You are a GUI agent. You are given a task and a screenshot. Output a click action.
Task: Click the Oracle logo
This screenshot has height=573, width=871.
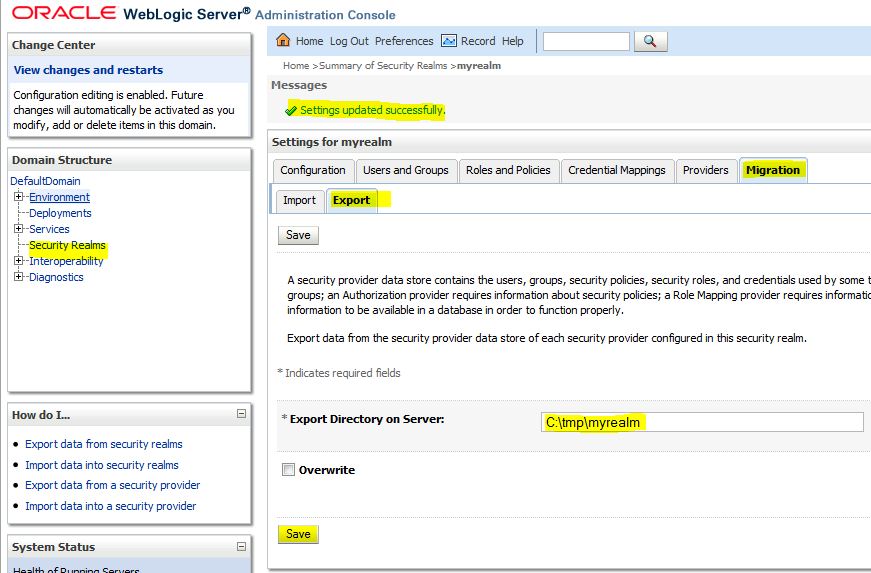pyautogui.click(x=64, y=13)
